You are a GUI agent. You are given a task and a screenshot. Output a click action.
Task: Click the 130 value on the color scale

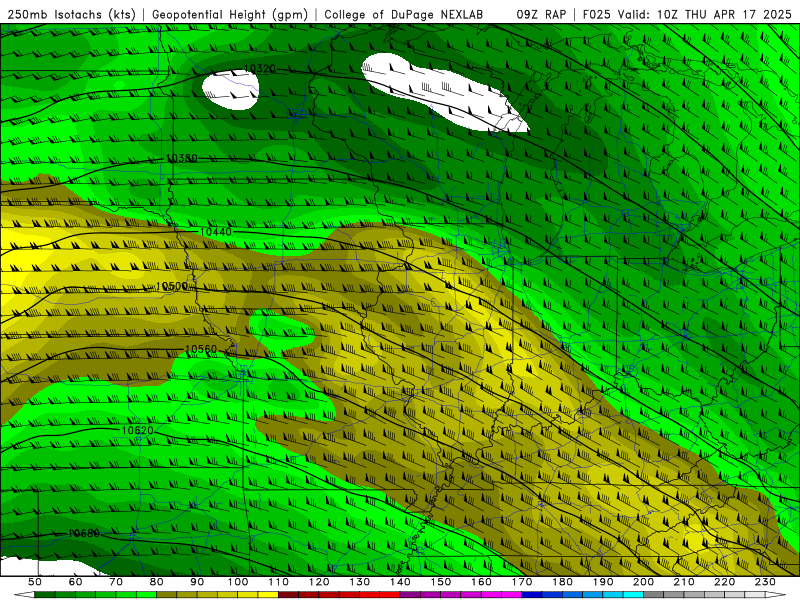pyautogui.click(x=360, y=582)
